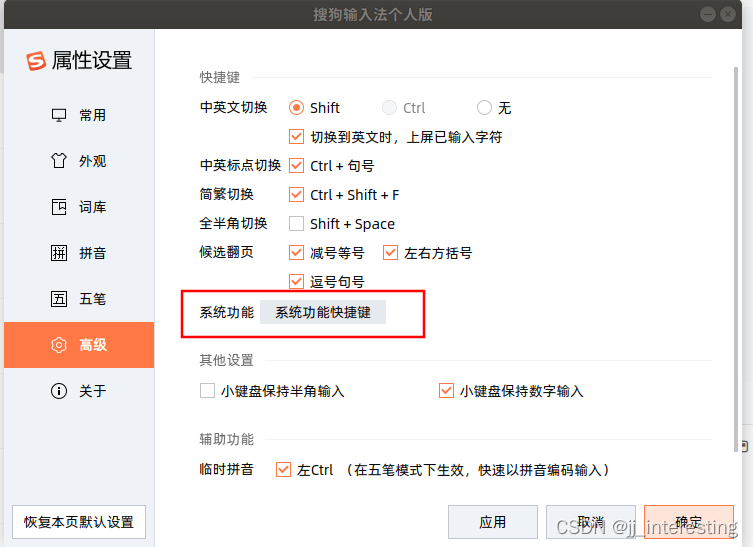This screenshot has width=753, height=547.
Task: Click the info icon beside 关于
Action: [x=59, y=391]
